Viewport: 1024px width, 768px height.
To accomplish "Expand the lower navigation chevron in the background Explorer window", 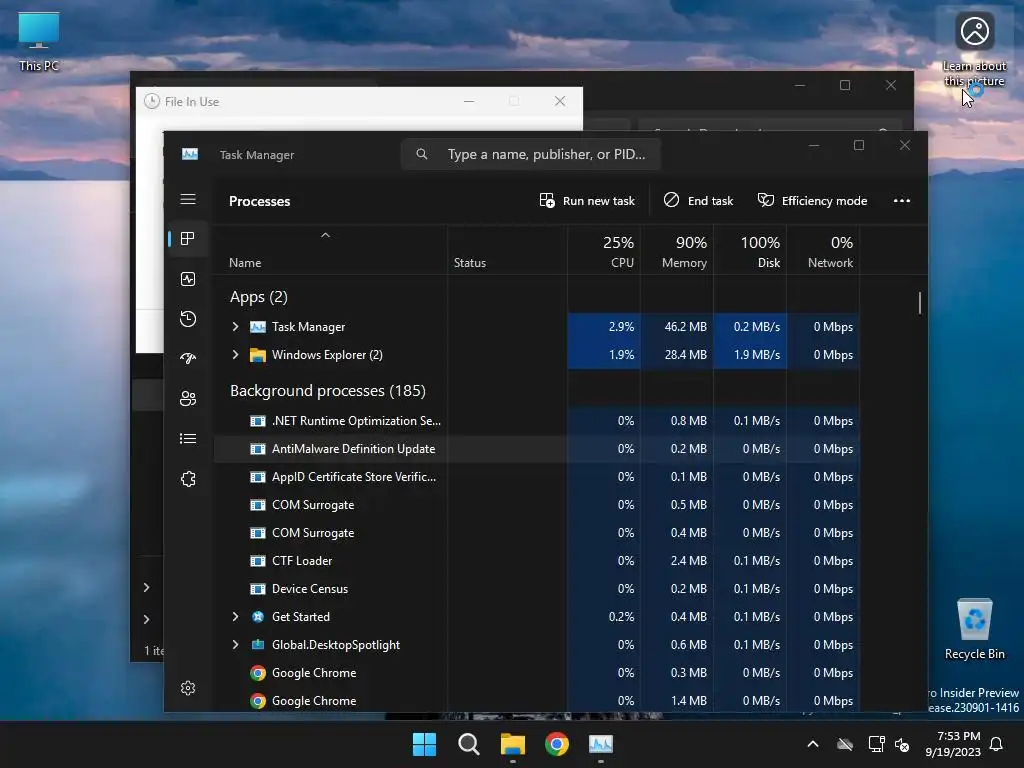I will pyautogui.click(x=146, y=618).
